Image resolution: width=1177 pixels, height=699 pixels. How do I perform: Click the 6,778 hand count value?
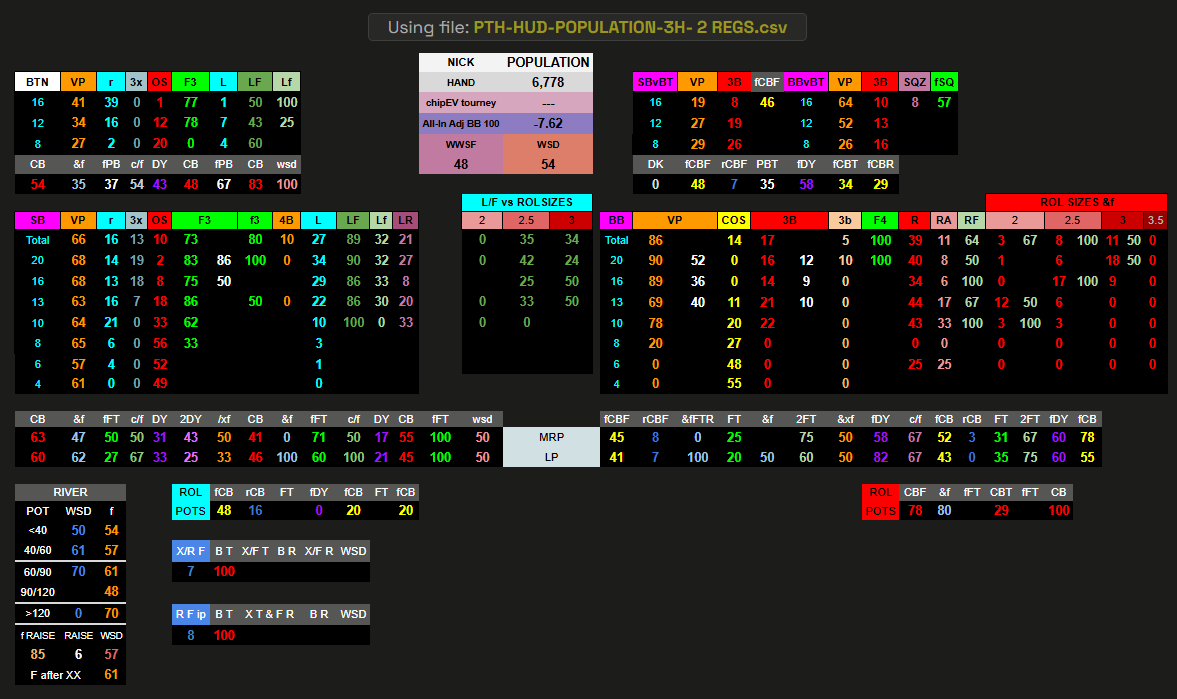click(x=548, y=82)
